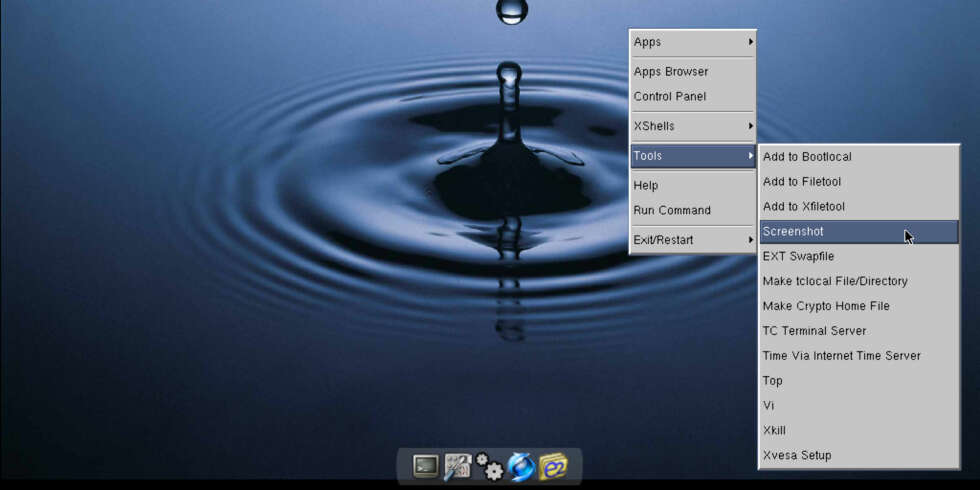Select Xkill from Tools submenu
The image size is (980, 490).
(x=859, y=431)
